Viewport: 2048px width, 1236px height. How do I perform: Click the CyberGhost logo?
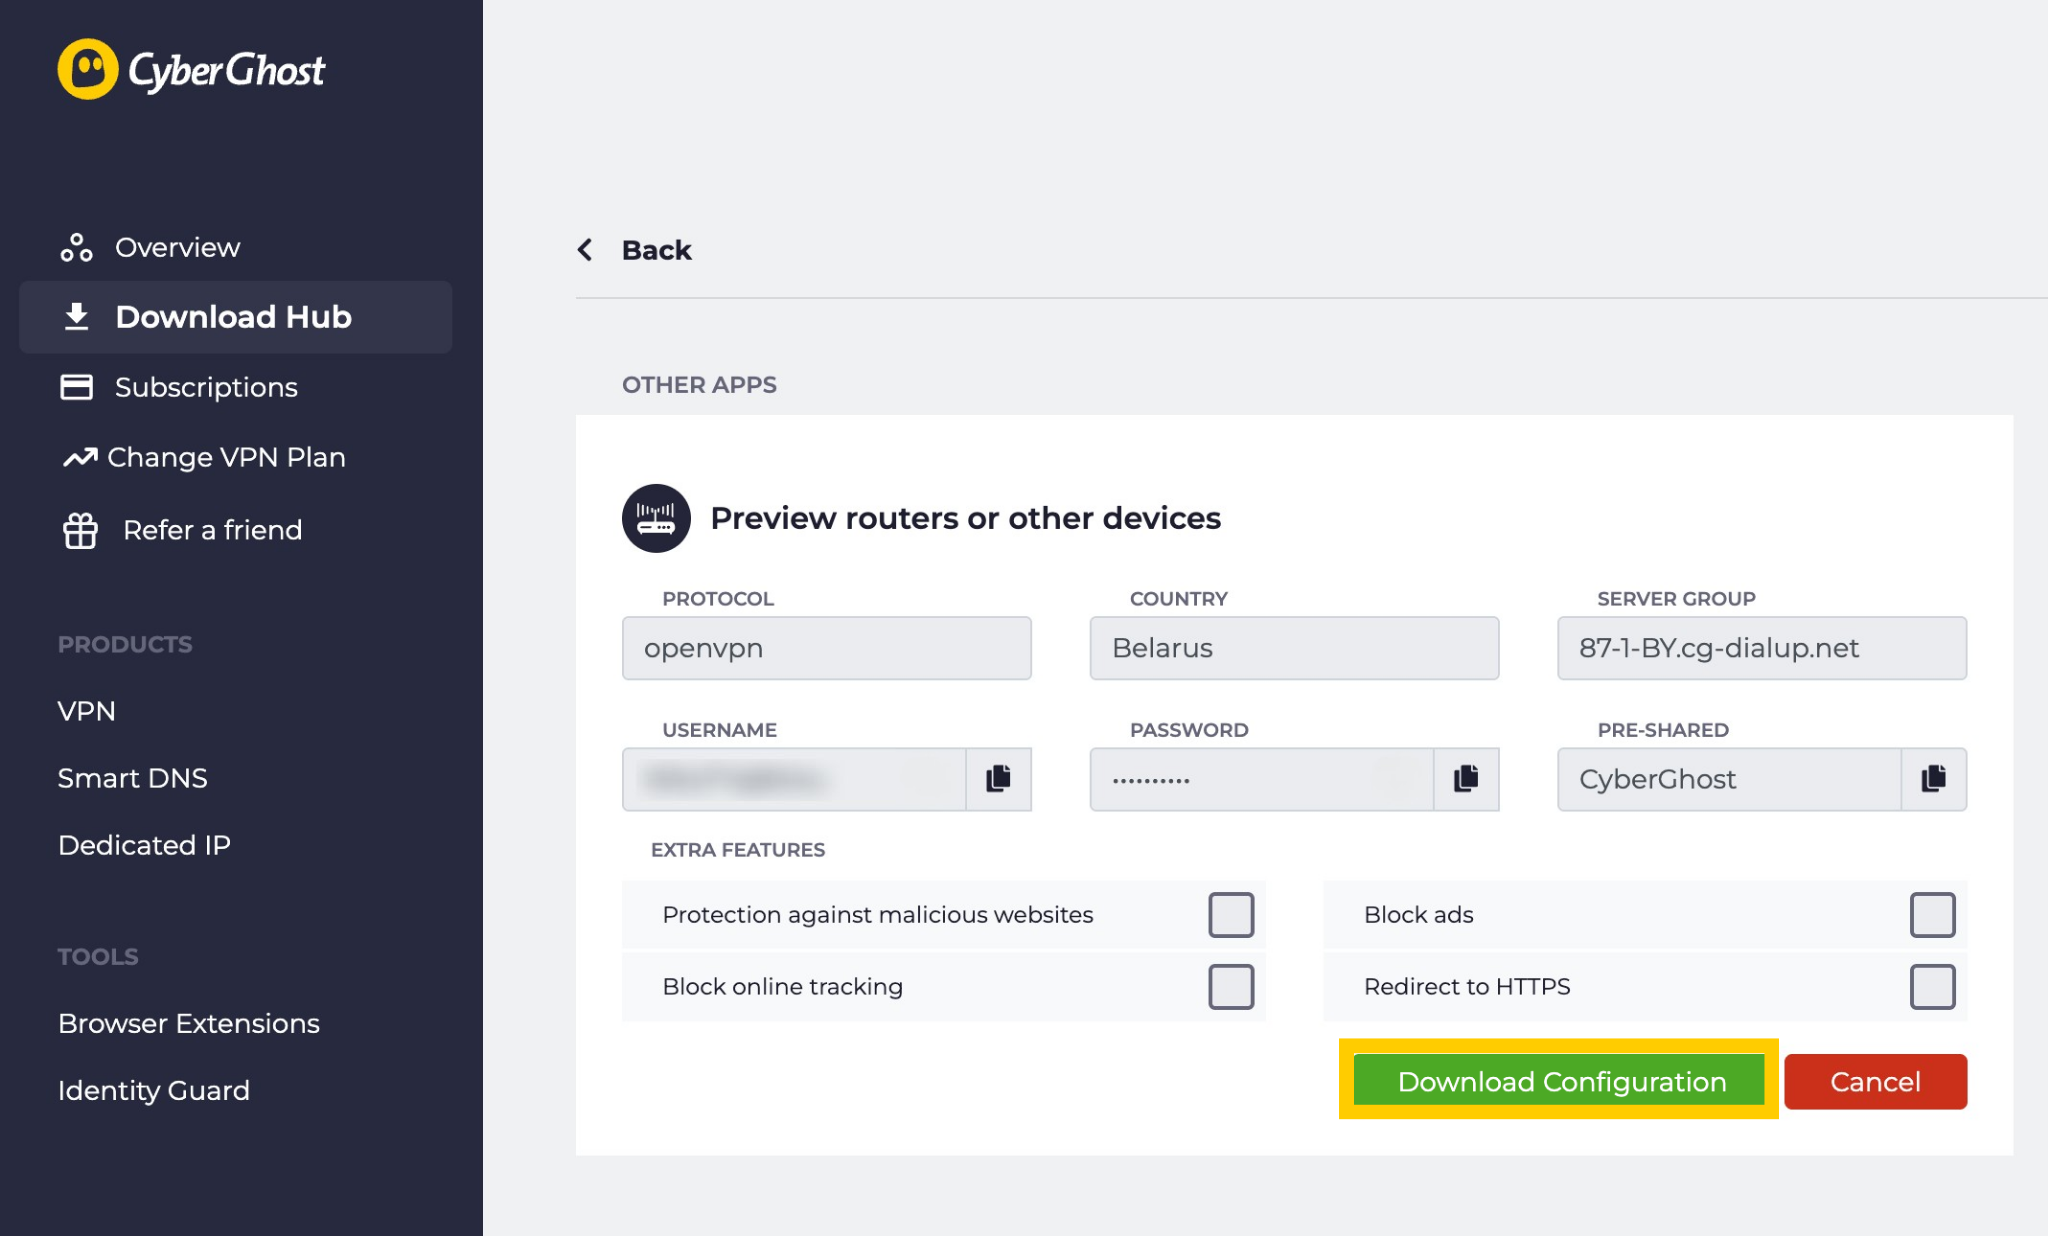pyautogui.click(x=191, y=70)
